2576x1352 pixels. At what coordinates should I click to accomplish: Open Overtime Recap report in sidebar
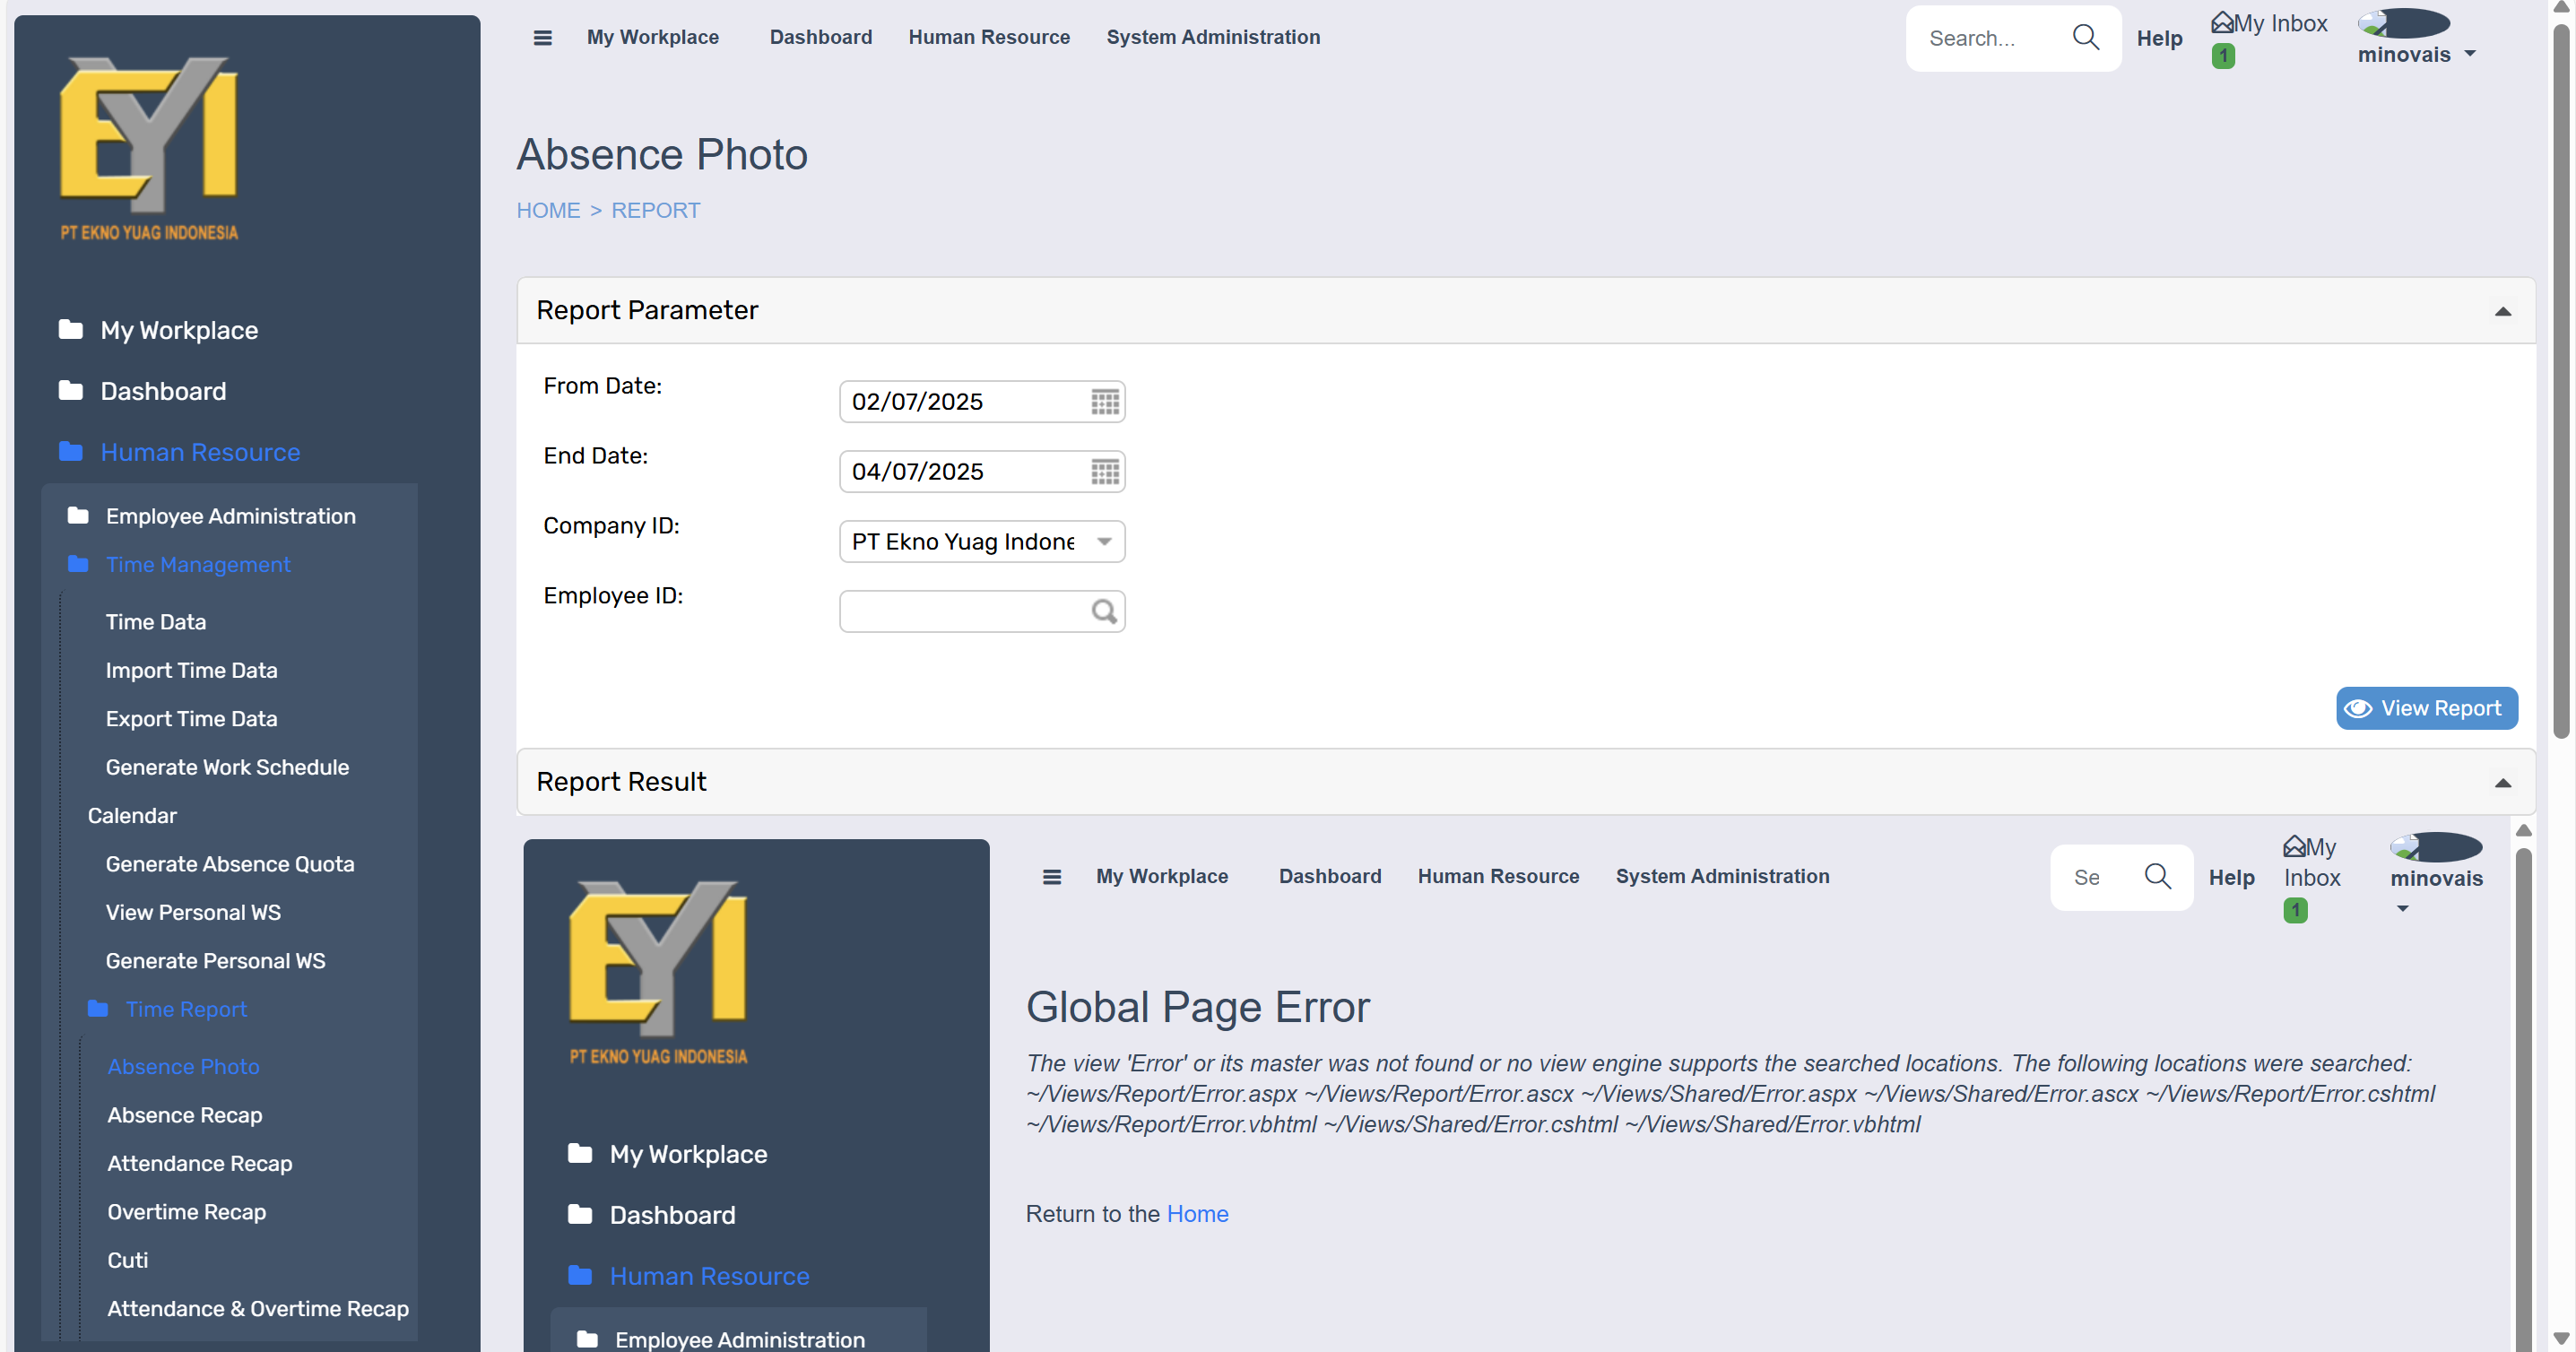point(186,1211)
